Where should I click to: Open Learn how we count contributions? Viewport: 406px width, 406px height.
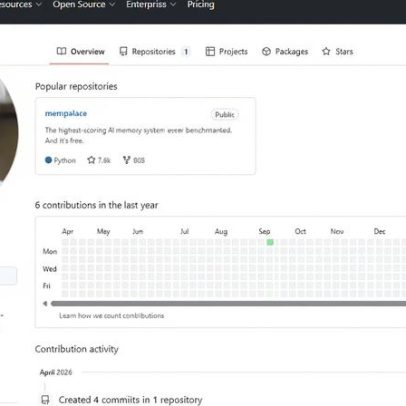[x=111, y=315]
